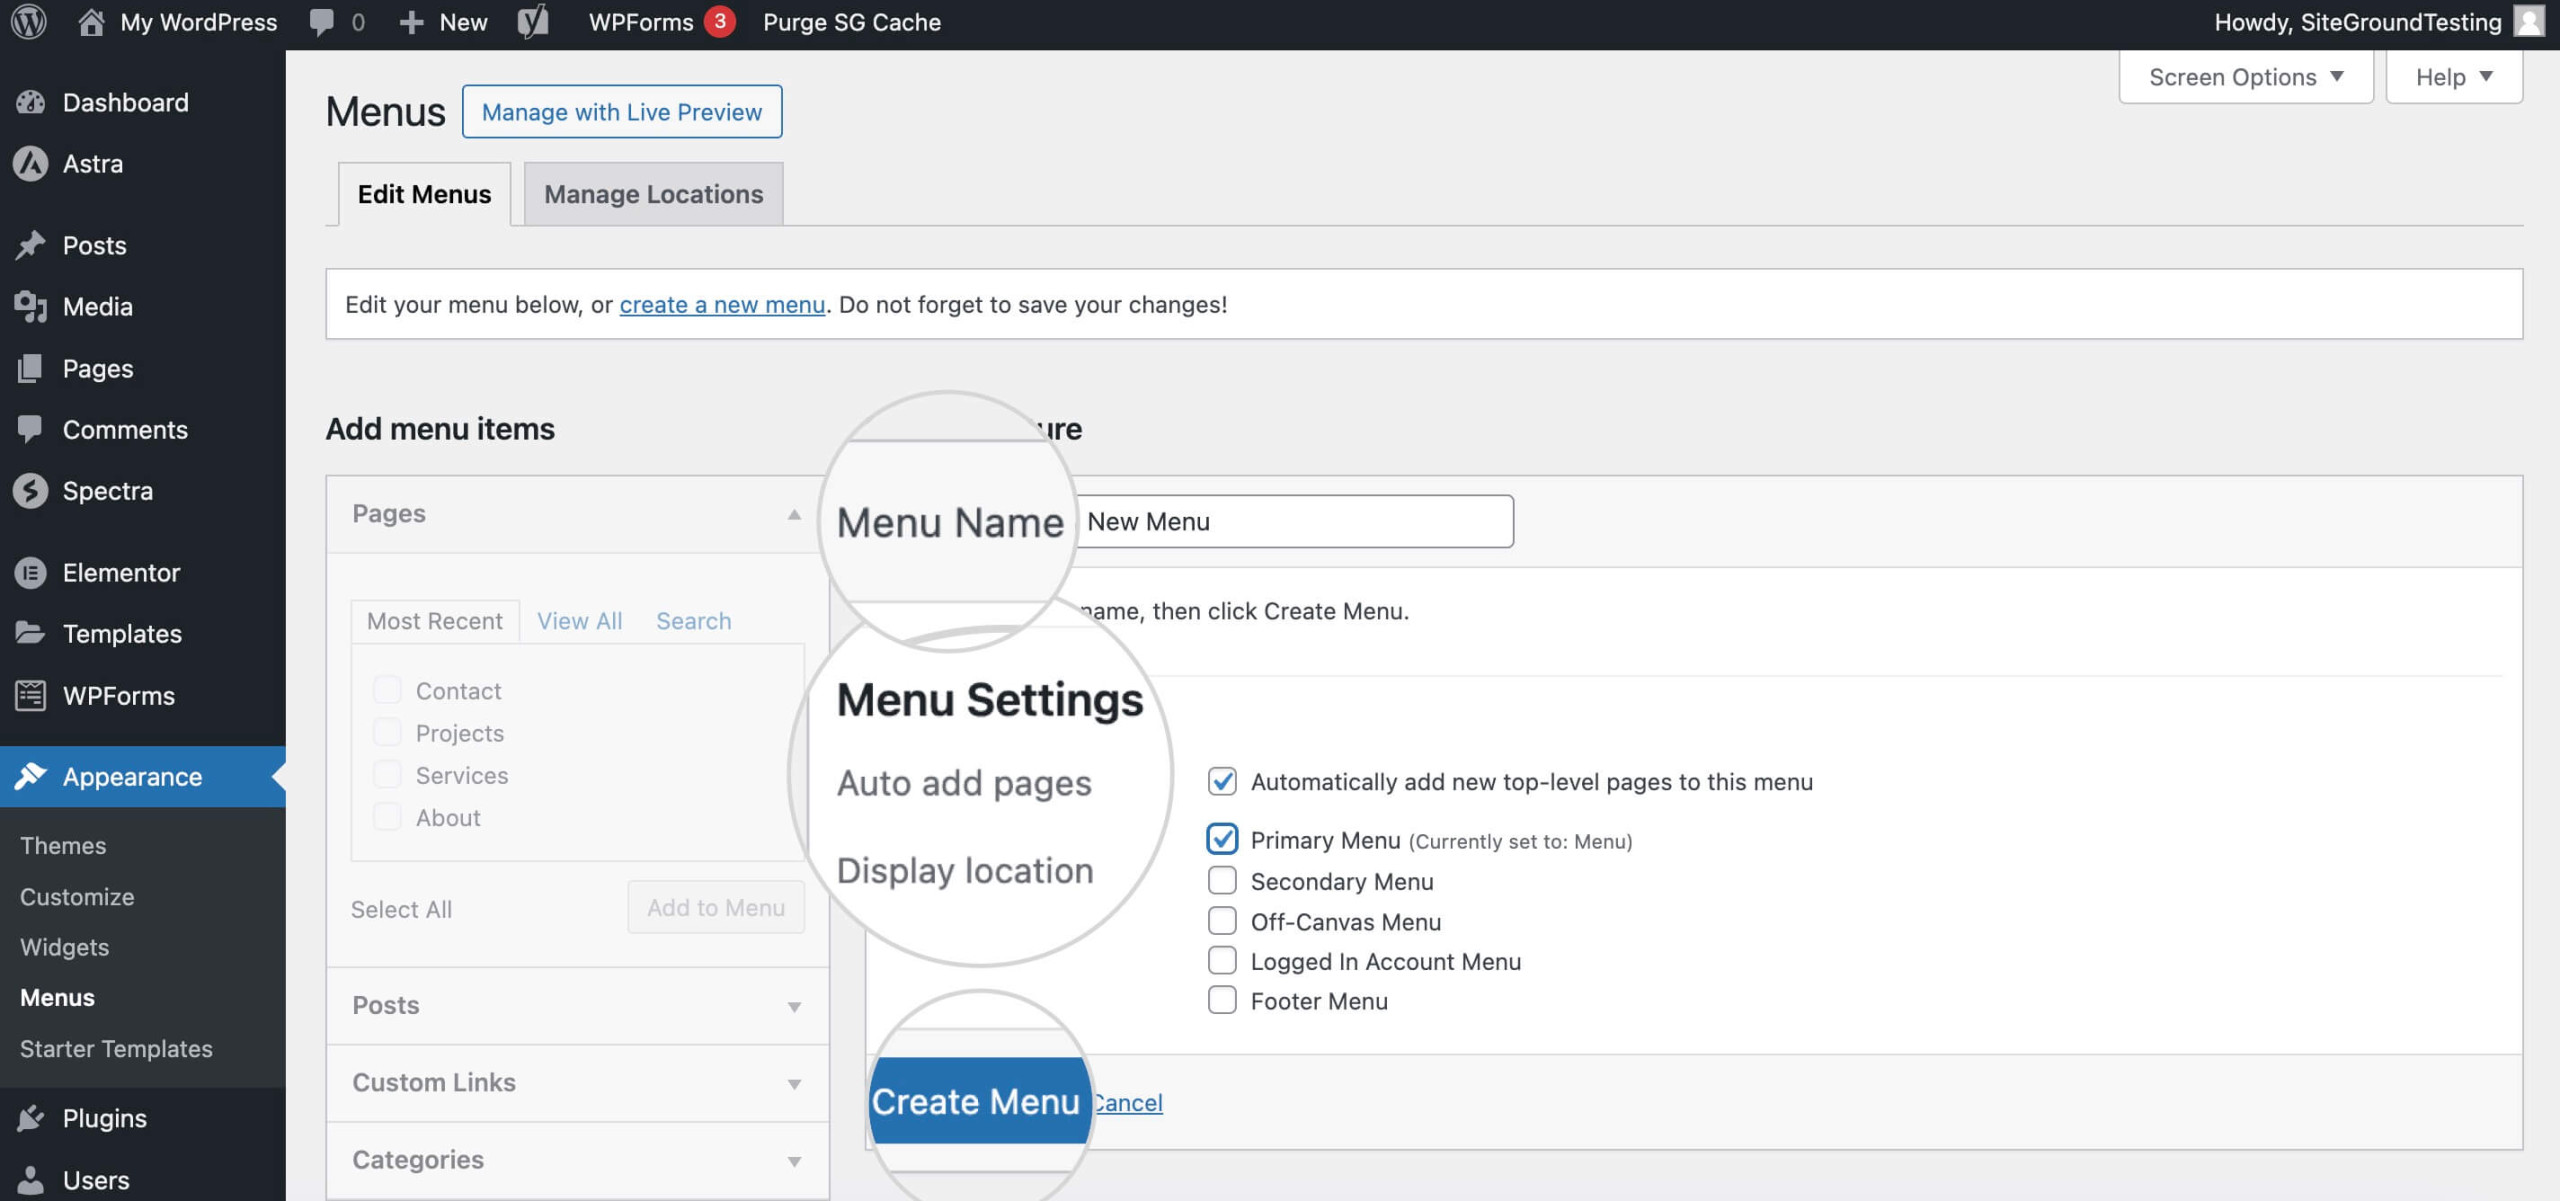Check Logged In Account Menu location

(1222, 961)
